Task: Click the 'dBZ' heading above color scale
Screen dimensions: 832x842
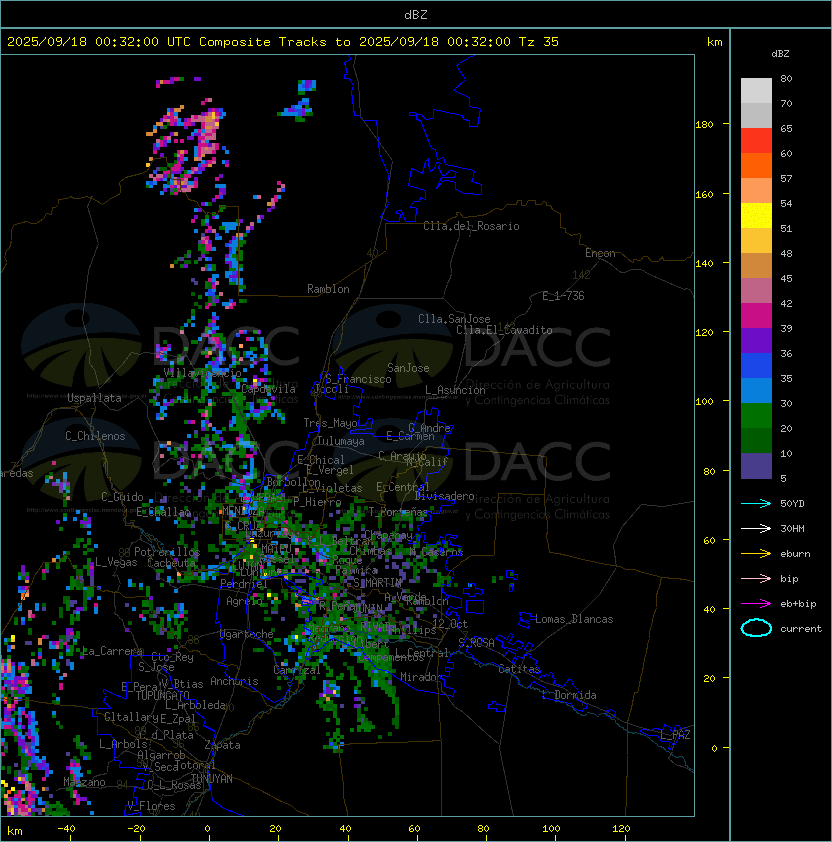Action: pos(780,54)
